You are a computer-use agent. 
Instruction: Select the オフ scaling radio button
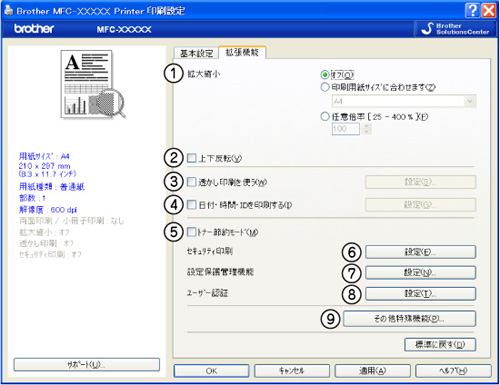pos(325,74)
